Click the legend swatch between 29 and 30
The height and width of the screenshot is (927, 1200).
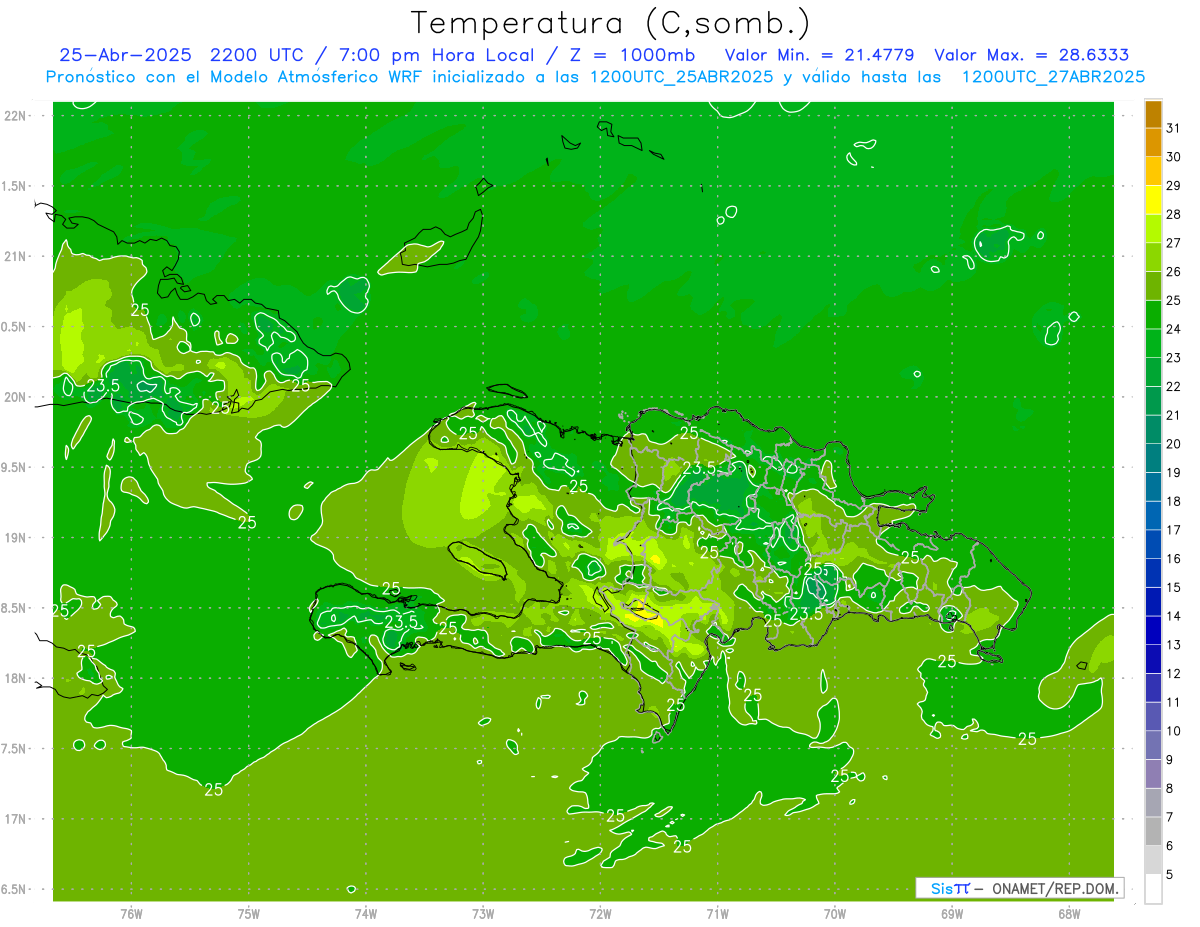click(1153, 172)
